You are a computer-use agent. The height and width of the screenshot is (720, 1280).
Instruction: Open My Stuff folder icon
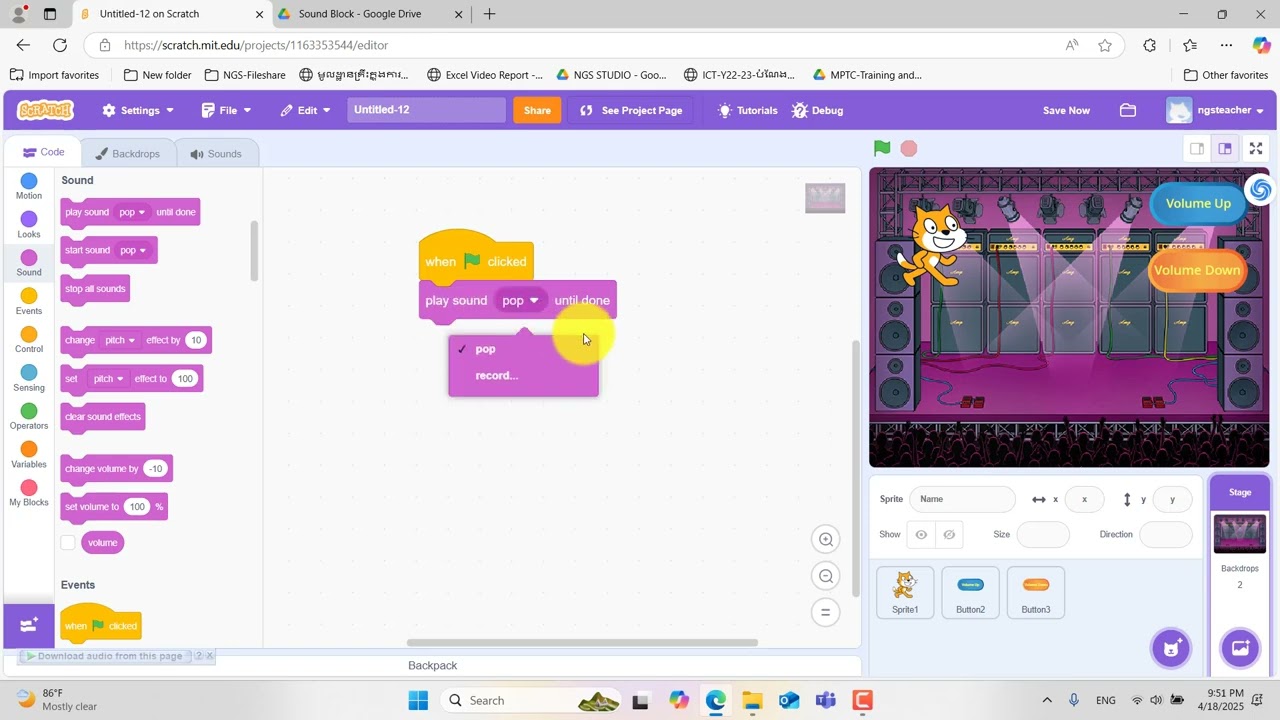pyautogui.click(x=1128, y=110)
